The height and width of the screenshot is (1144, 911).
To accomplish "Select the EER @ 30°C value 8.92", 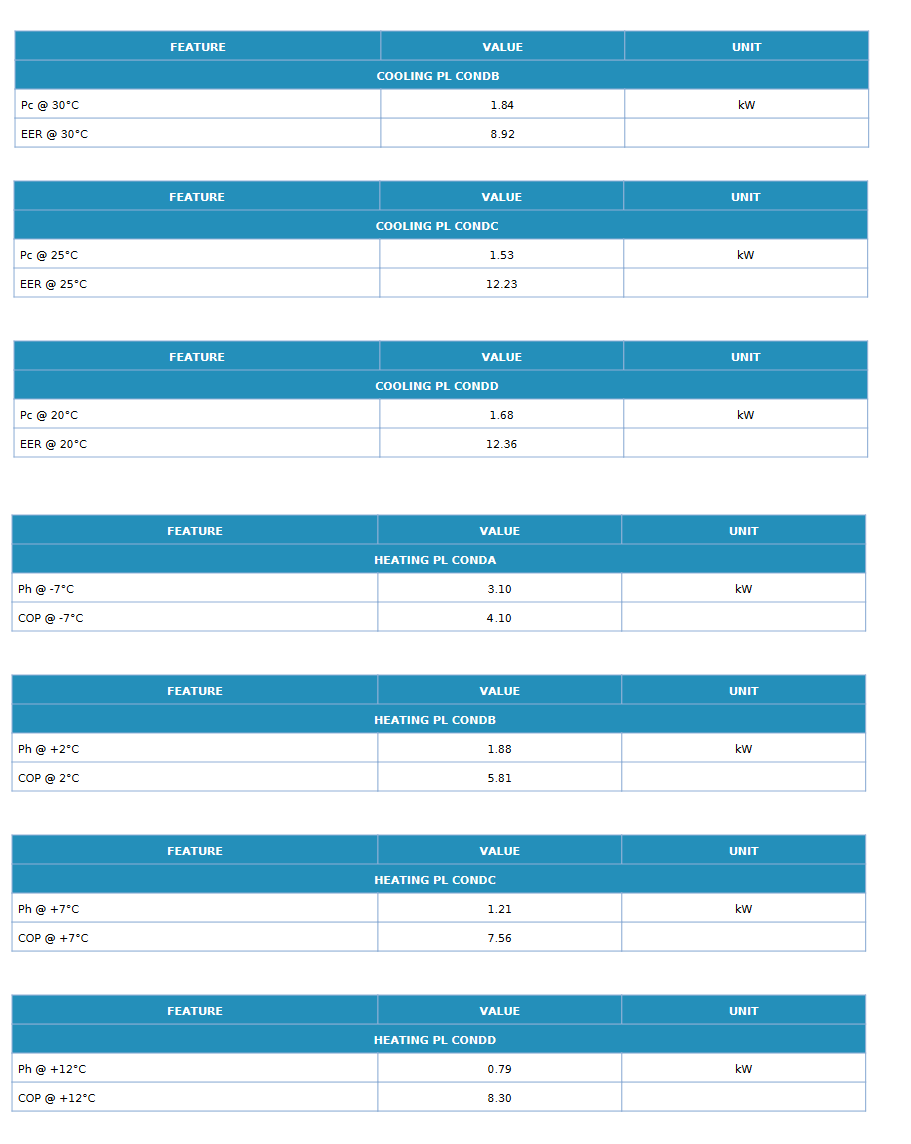I will pos(502,134).
